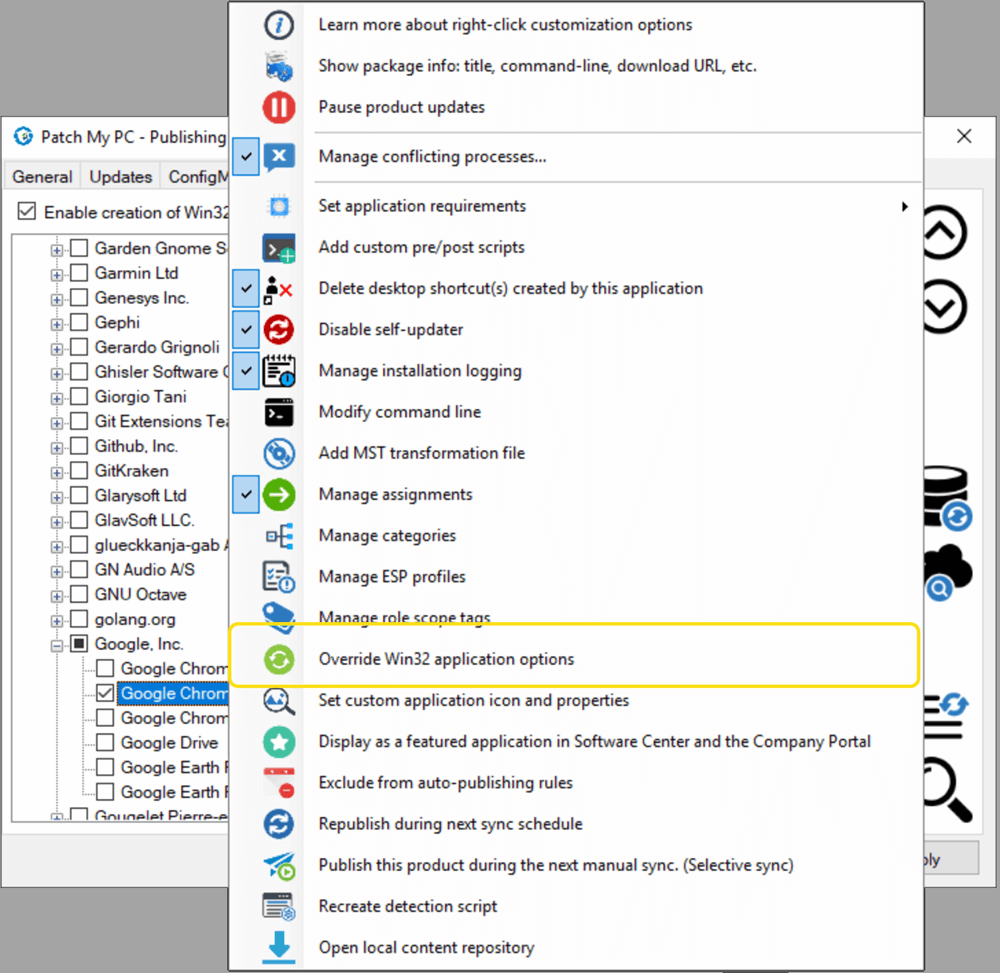Check the Google Drive checkbox

pos(105,742)
